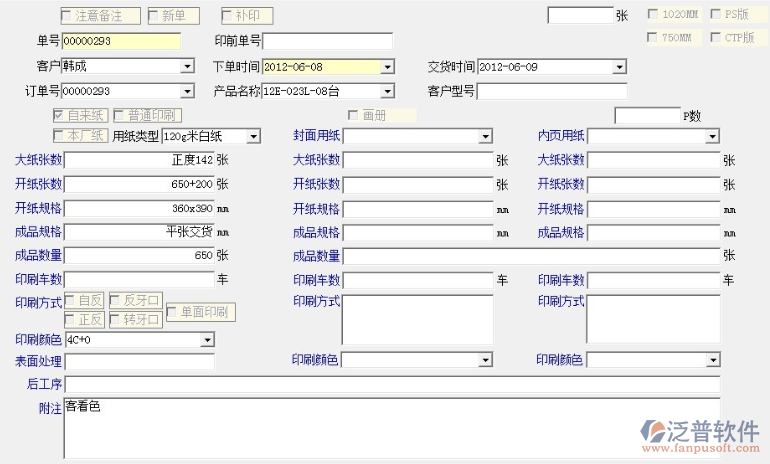Click the 后工序 input field

pyautogui.click(x=390, y=385)
